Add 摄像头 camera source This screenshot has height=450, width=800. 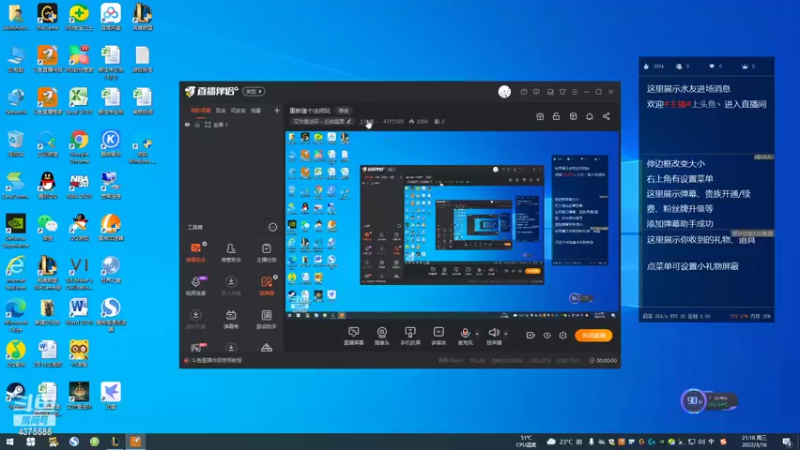[382, 336]
